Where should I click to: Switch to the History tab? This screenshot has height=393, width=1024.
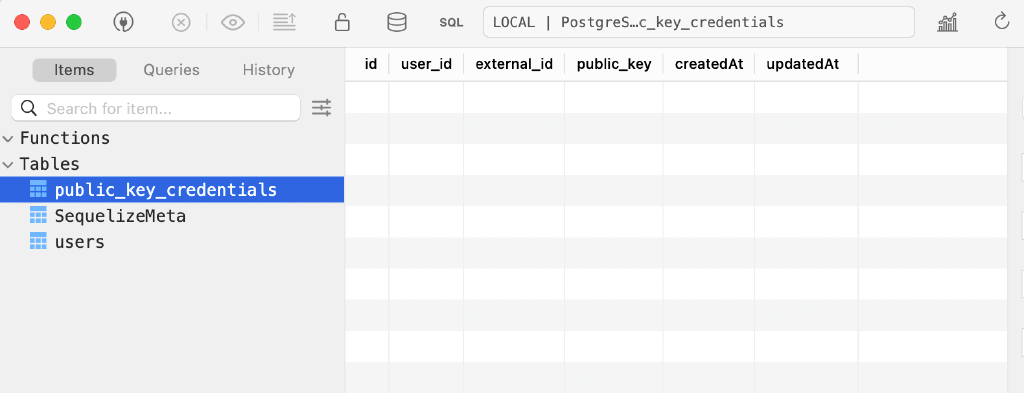click(268, 70)
